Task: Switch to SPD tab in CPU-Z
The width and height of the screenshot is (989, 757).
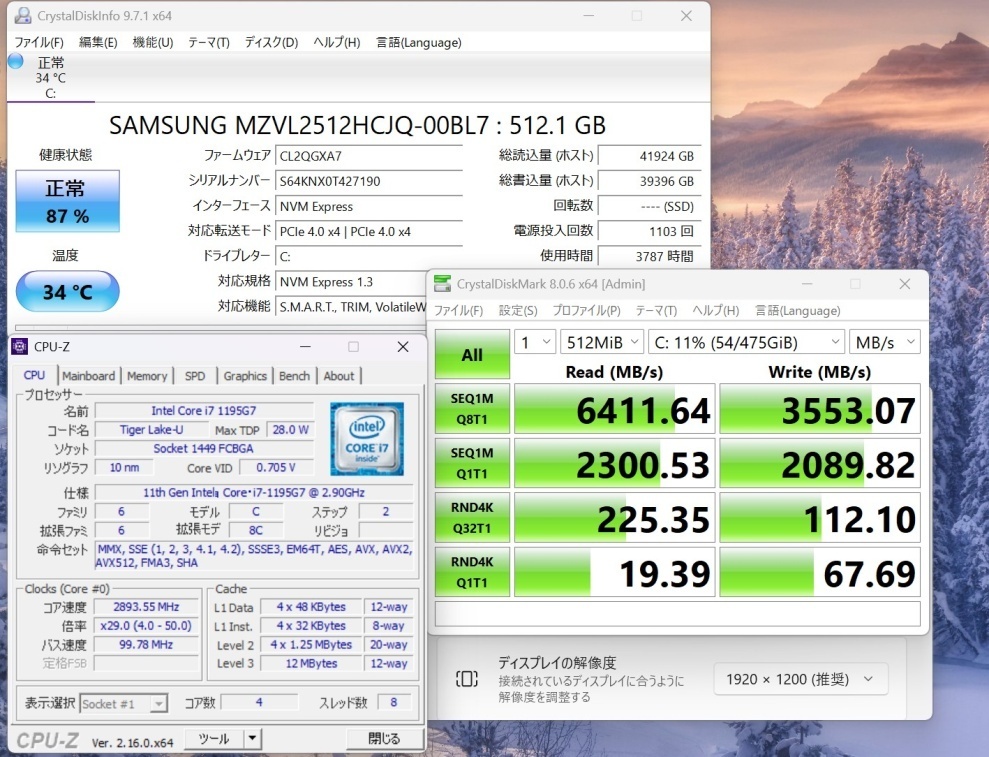Action: tap(195, 376)
